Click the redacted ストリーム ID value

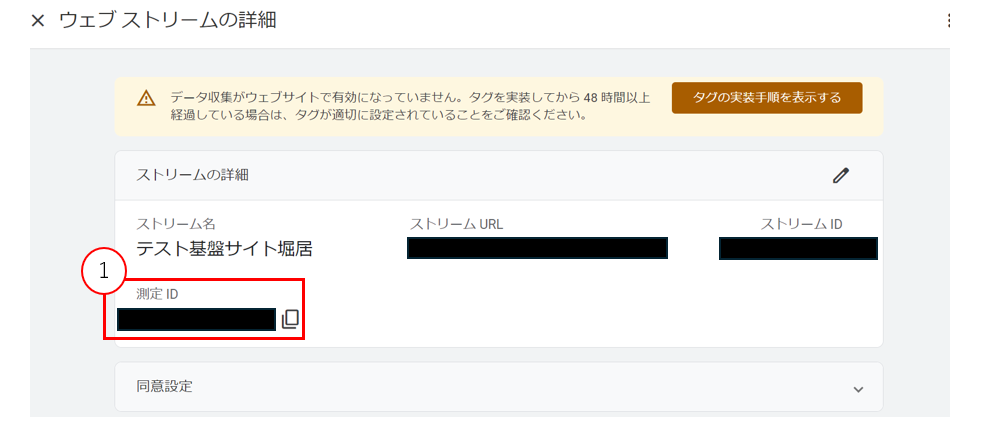point(798,248)
